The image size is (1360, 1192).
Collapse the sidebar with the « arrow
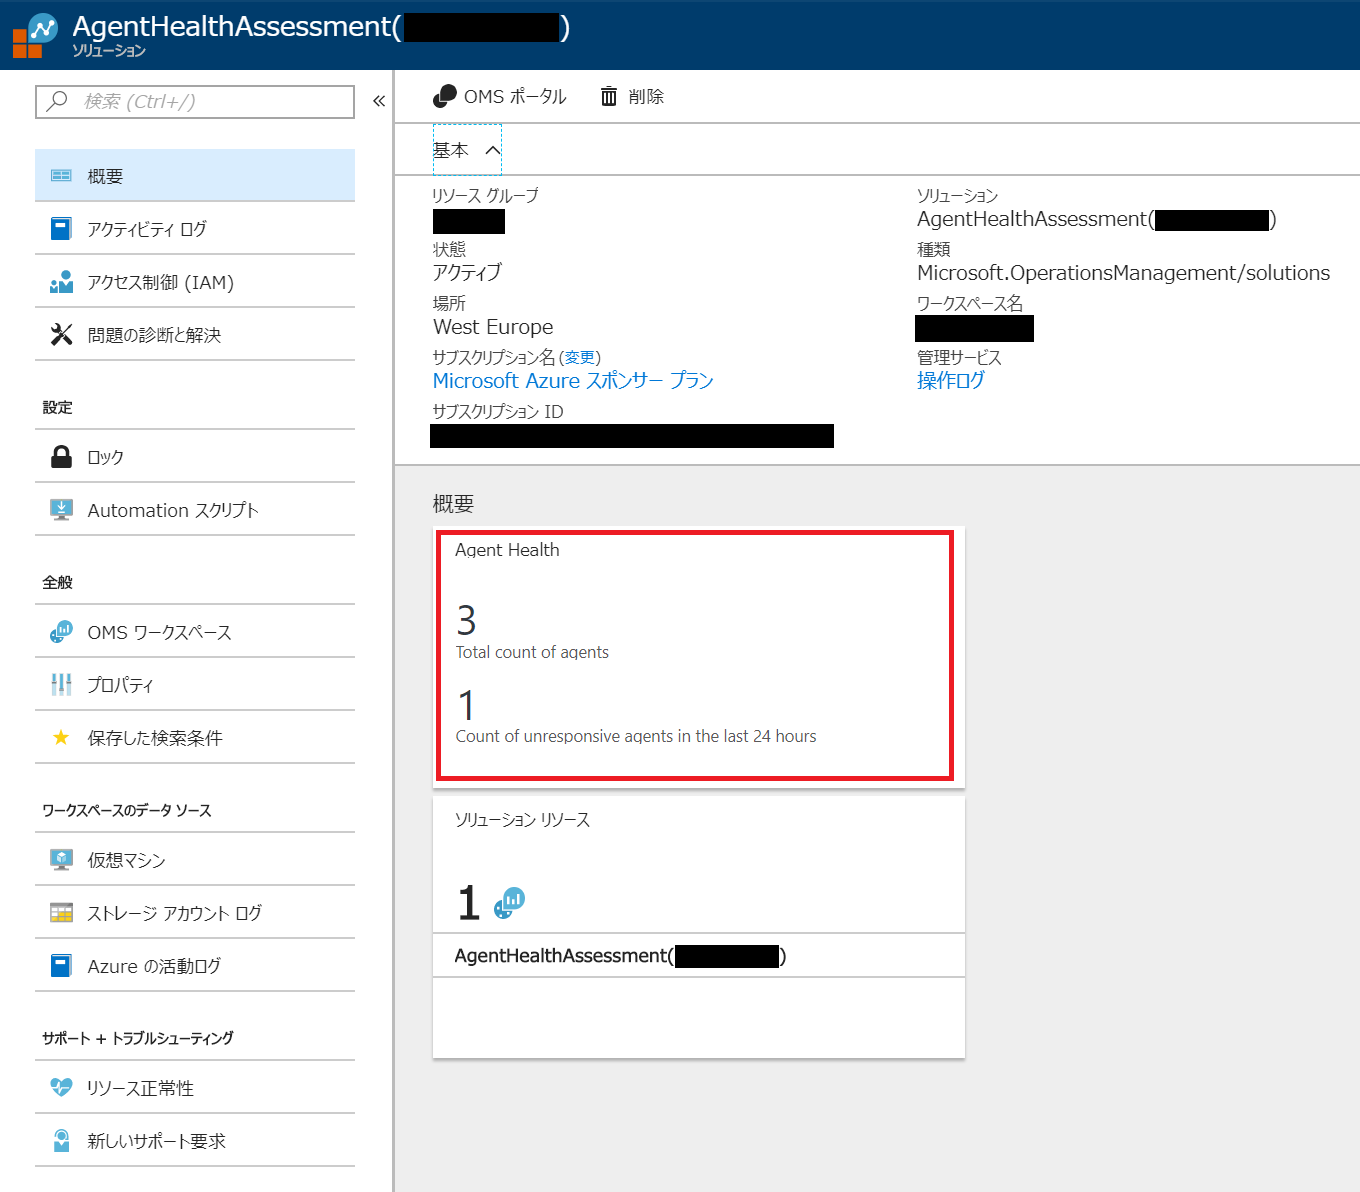pyautogui.click(x=379, y=100)
